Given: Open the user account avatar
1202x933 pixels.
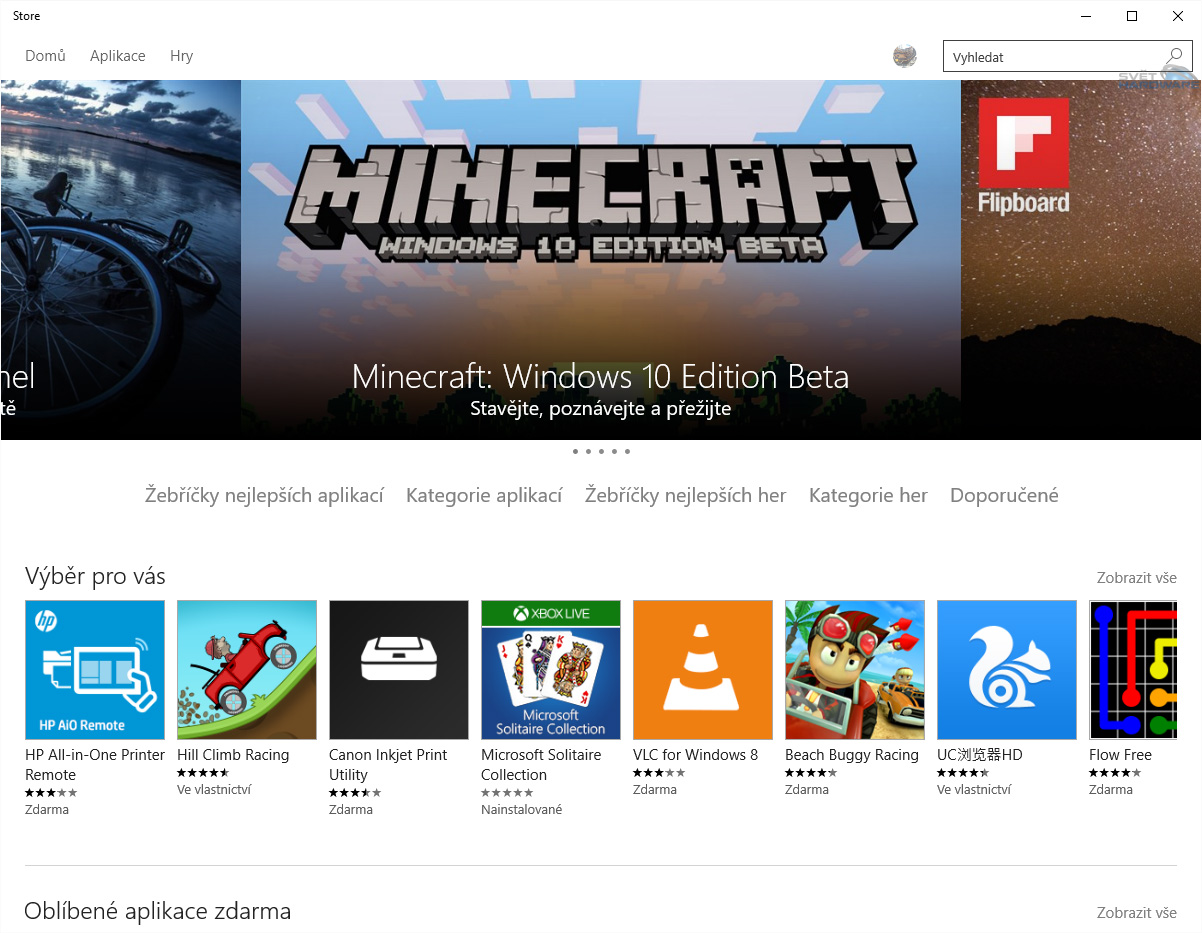Looking at the screenshot, I should click(905, 56).
